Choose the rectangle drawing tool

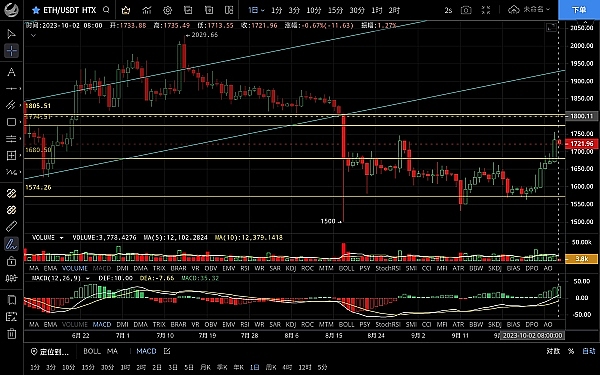click(x=11, y=122)
